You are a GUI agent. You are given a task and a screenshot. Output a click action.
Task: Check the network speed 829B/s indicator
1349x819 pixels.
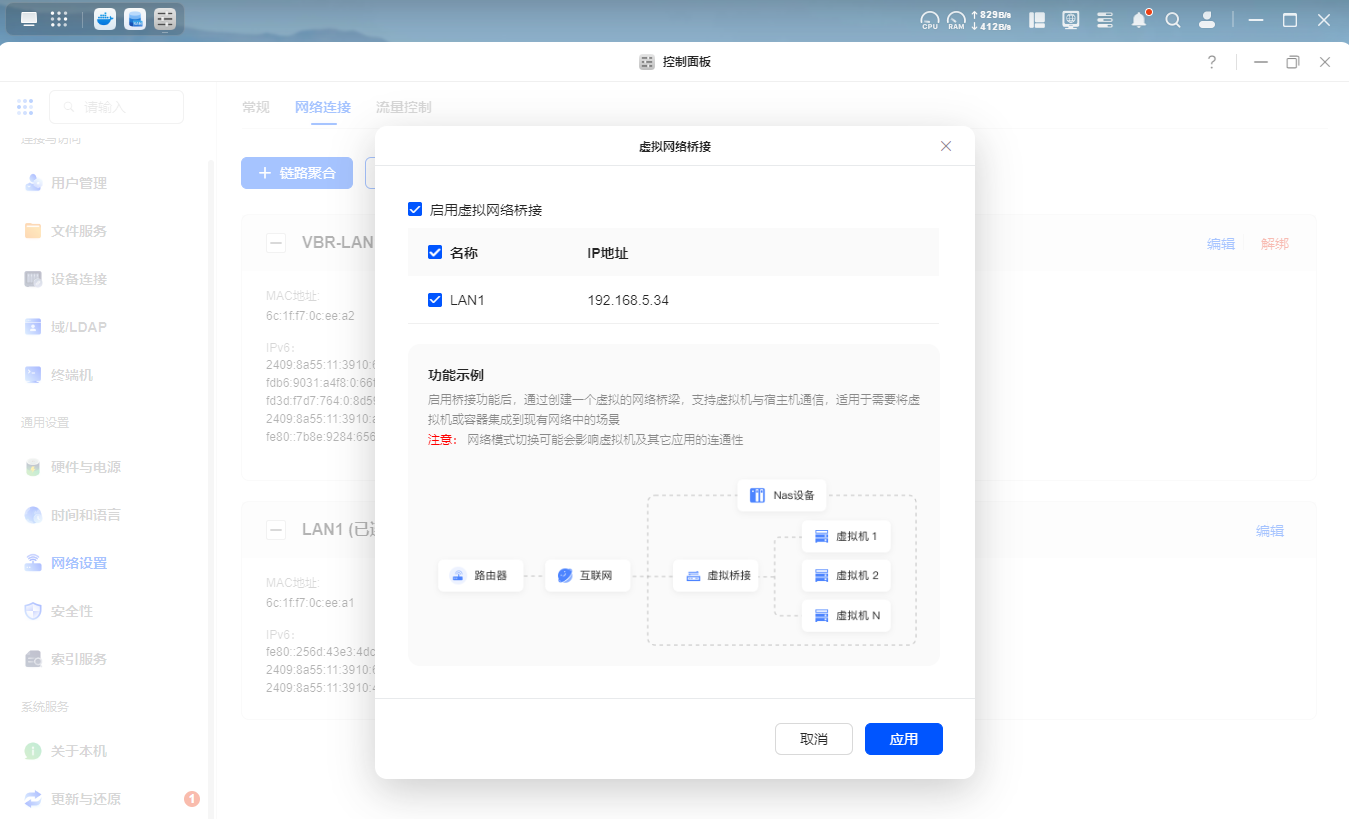coord(994,13)
